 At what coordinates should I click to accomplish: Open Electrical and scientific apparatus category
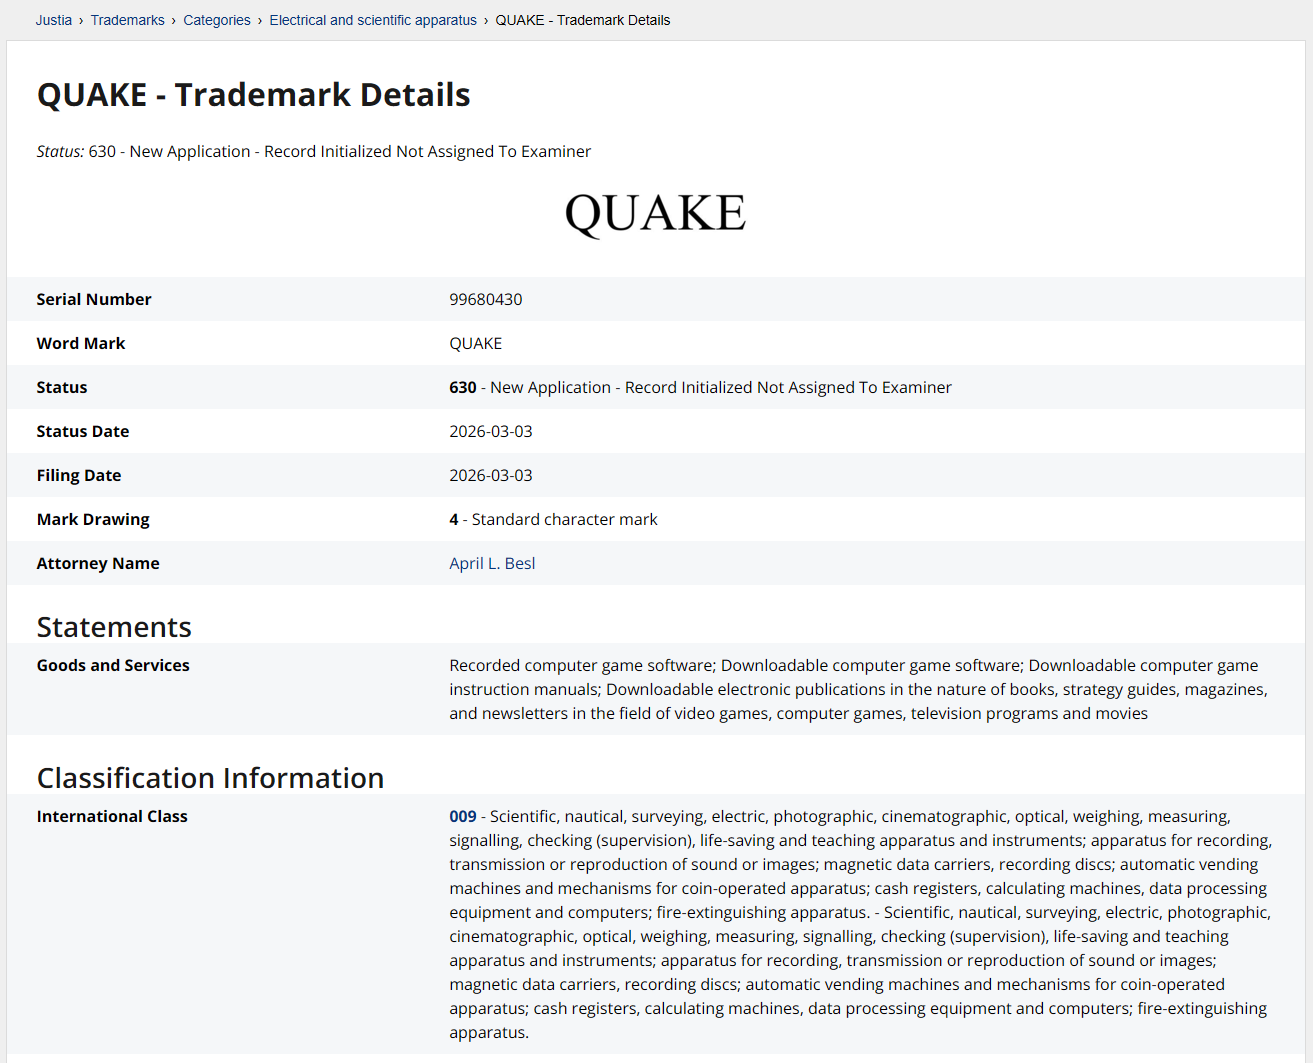coord(373,20)
